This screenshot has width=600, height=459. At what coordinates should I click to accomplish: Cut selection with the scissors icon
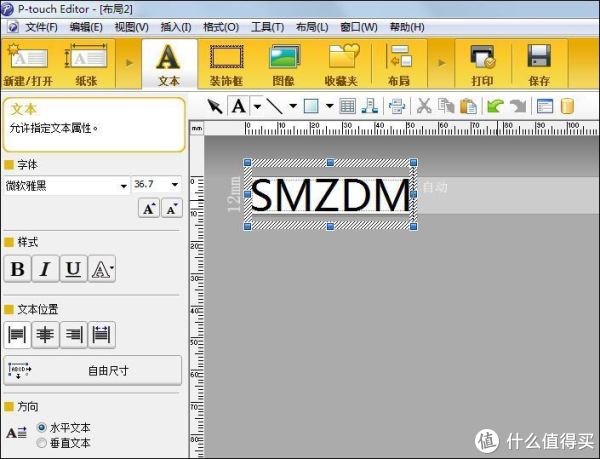424,106
